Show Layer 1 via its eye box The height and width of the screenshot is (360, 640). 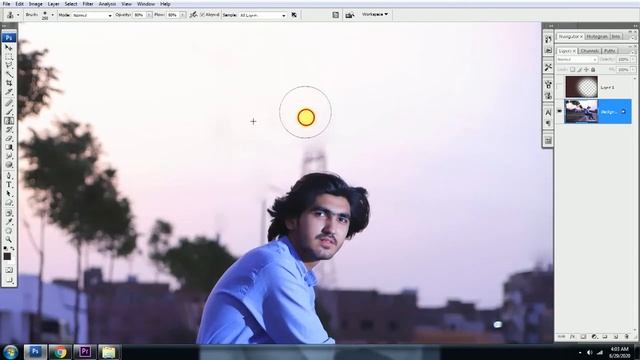559,87
